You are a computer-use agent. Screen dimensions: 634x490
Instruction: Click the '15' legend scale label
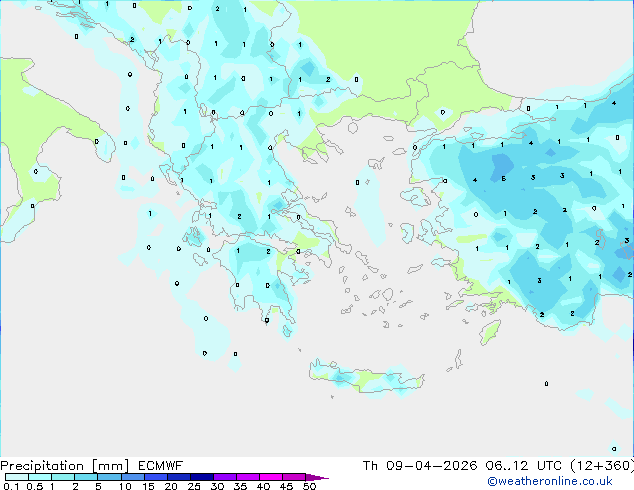tap(148, 486)
